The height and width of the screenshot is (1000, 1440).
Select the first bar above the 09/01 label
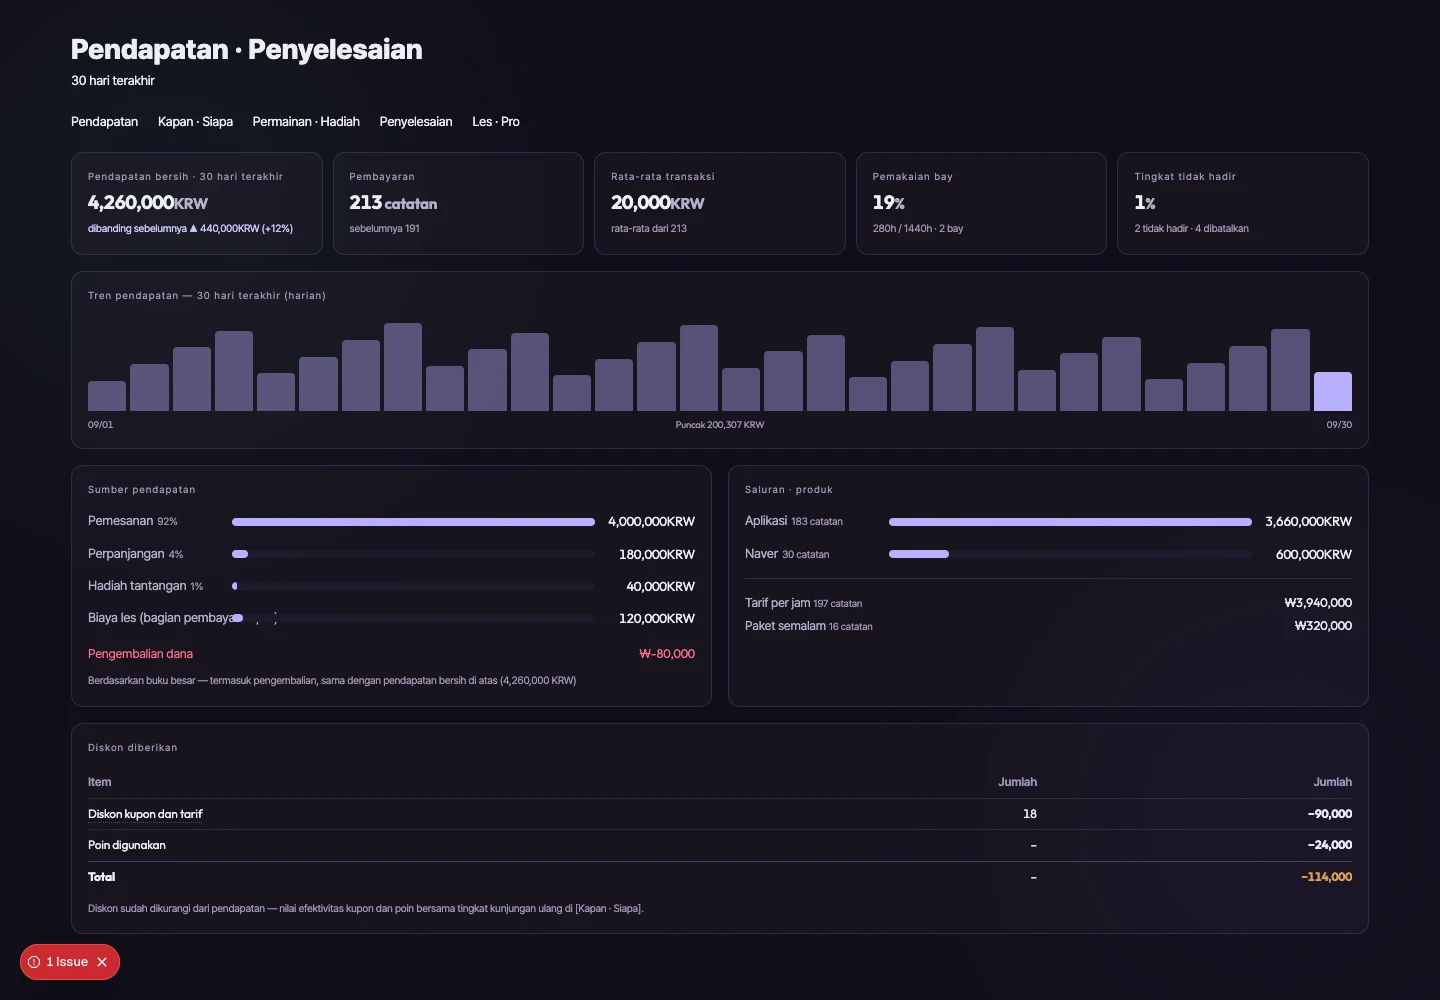coord(107,396)
